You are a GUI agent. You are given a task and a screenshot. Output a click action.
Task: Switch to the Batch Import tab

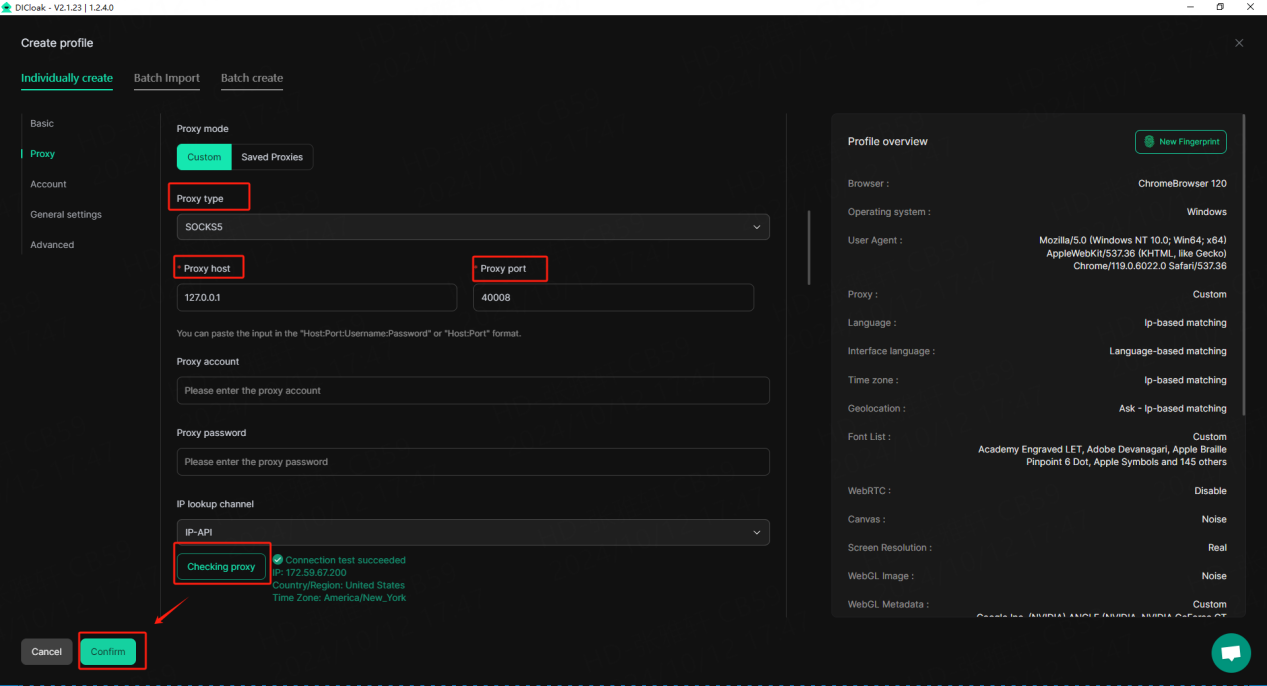(166, 78)
